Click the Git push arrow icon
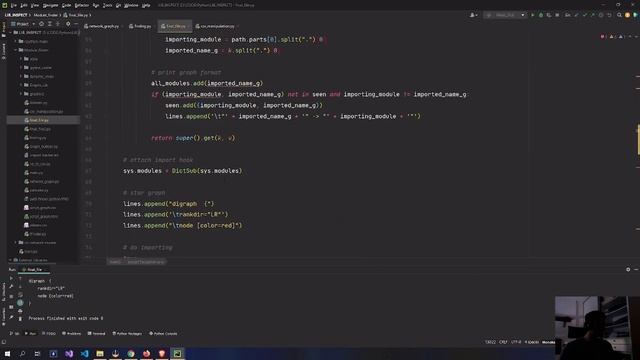640x360 pixels. tap(593, 15)
